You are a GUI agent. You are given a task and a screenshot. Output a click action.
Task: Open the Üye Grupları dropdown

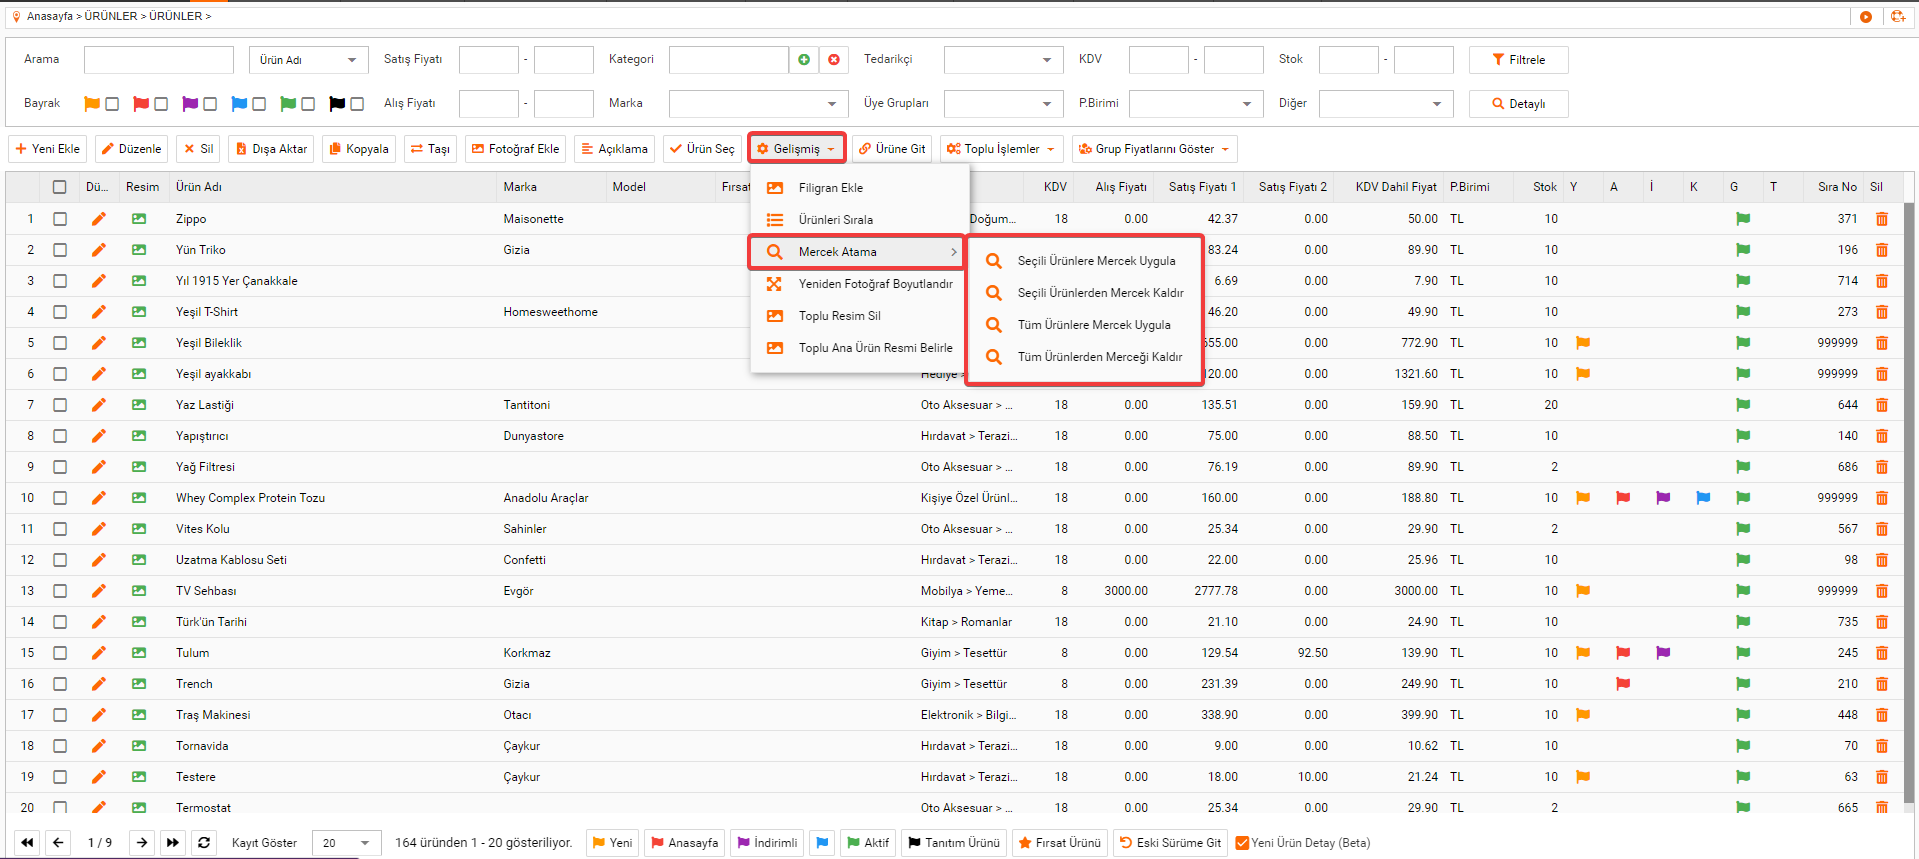click(x=1003, y=104)
